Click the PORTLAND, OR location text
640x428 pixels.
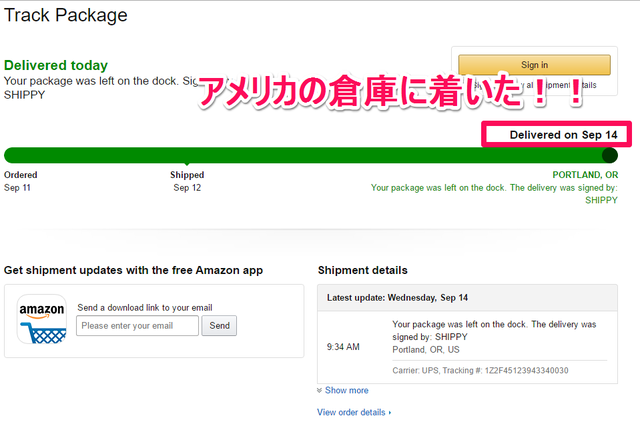tap(585, 175)
